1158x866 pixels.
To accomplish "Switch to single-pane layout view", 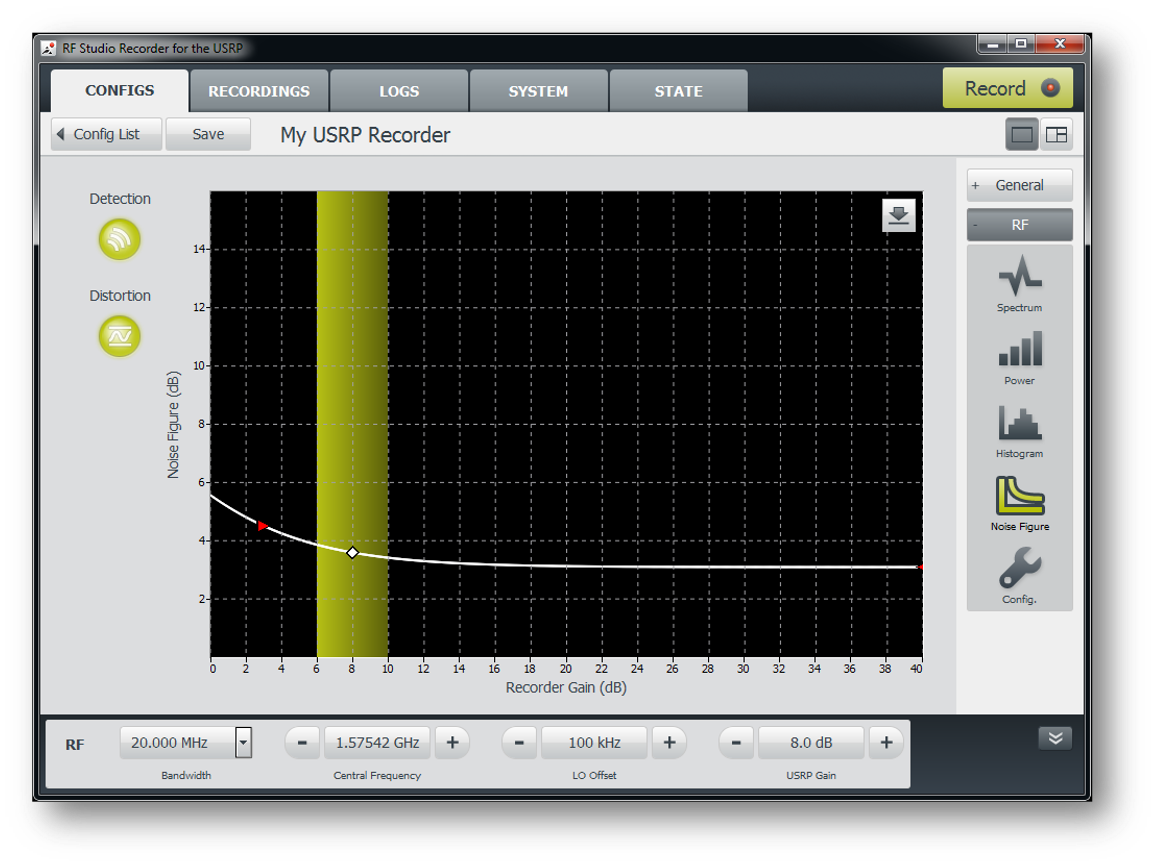I will pyautogui.click(x=1022, y=135).
